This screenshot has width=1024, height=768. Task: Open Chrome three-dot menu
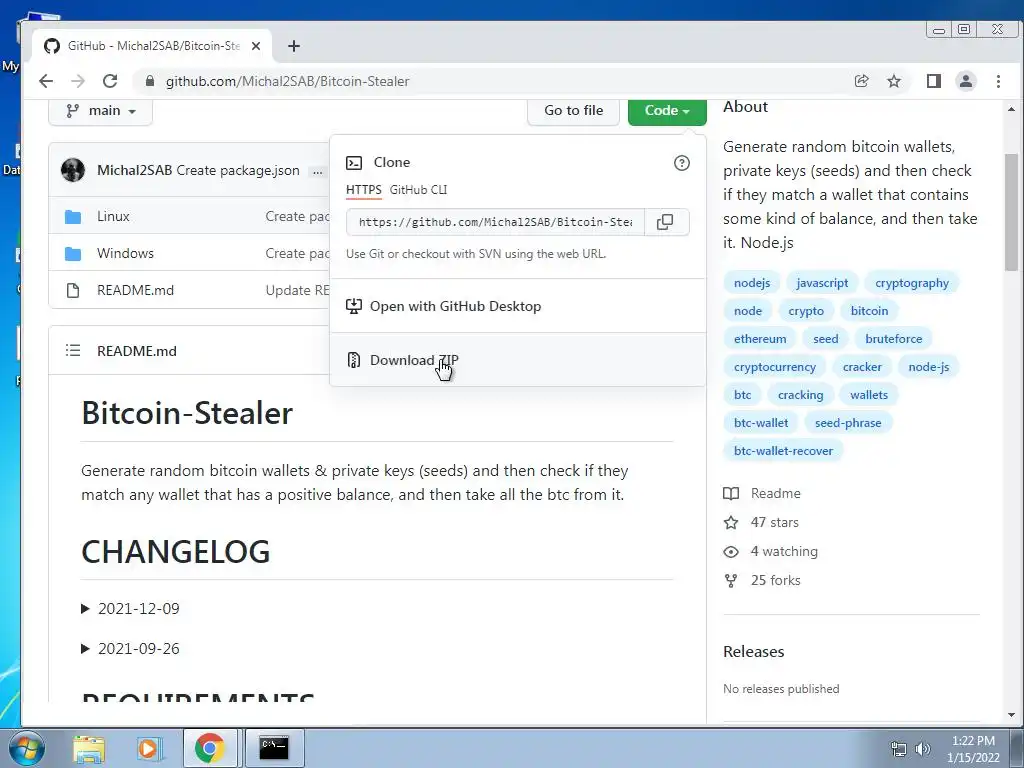coord(998,81)
